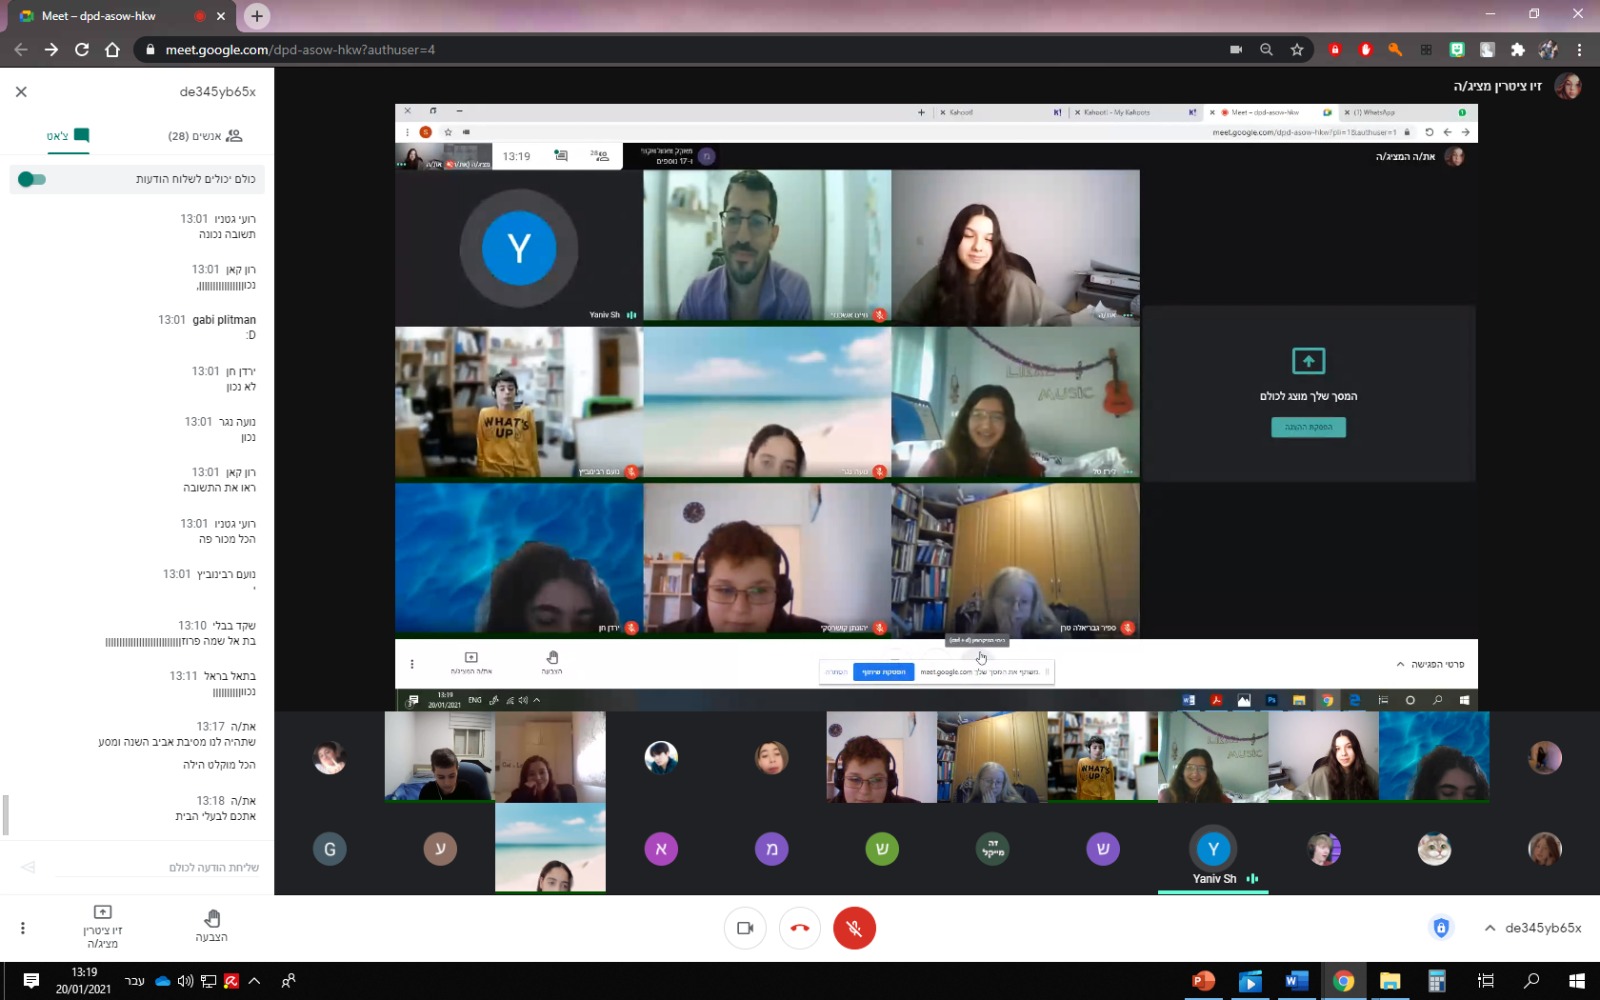Click the send message arrow icon

click(x=28, y=867)
